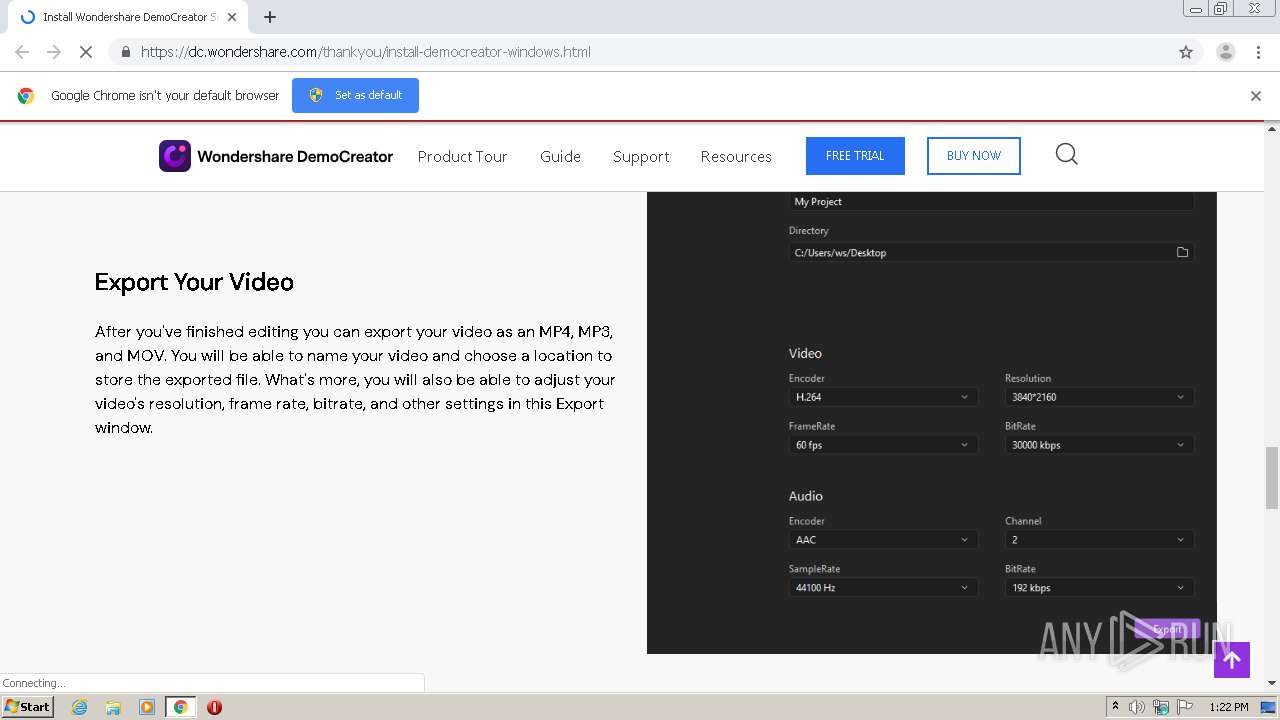This screenshot has height=720, width=1280.
Task: Open the Windows Start button
Action: click(27, 707)
